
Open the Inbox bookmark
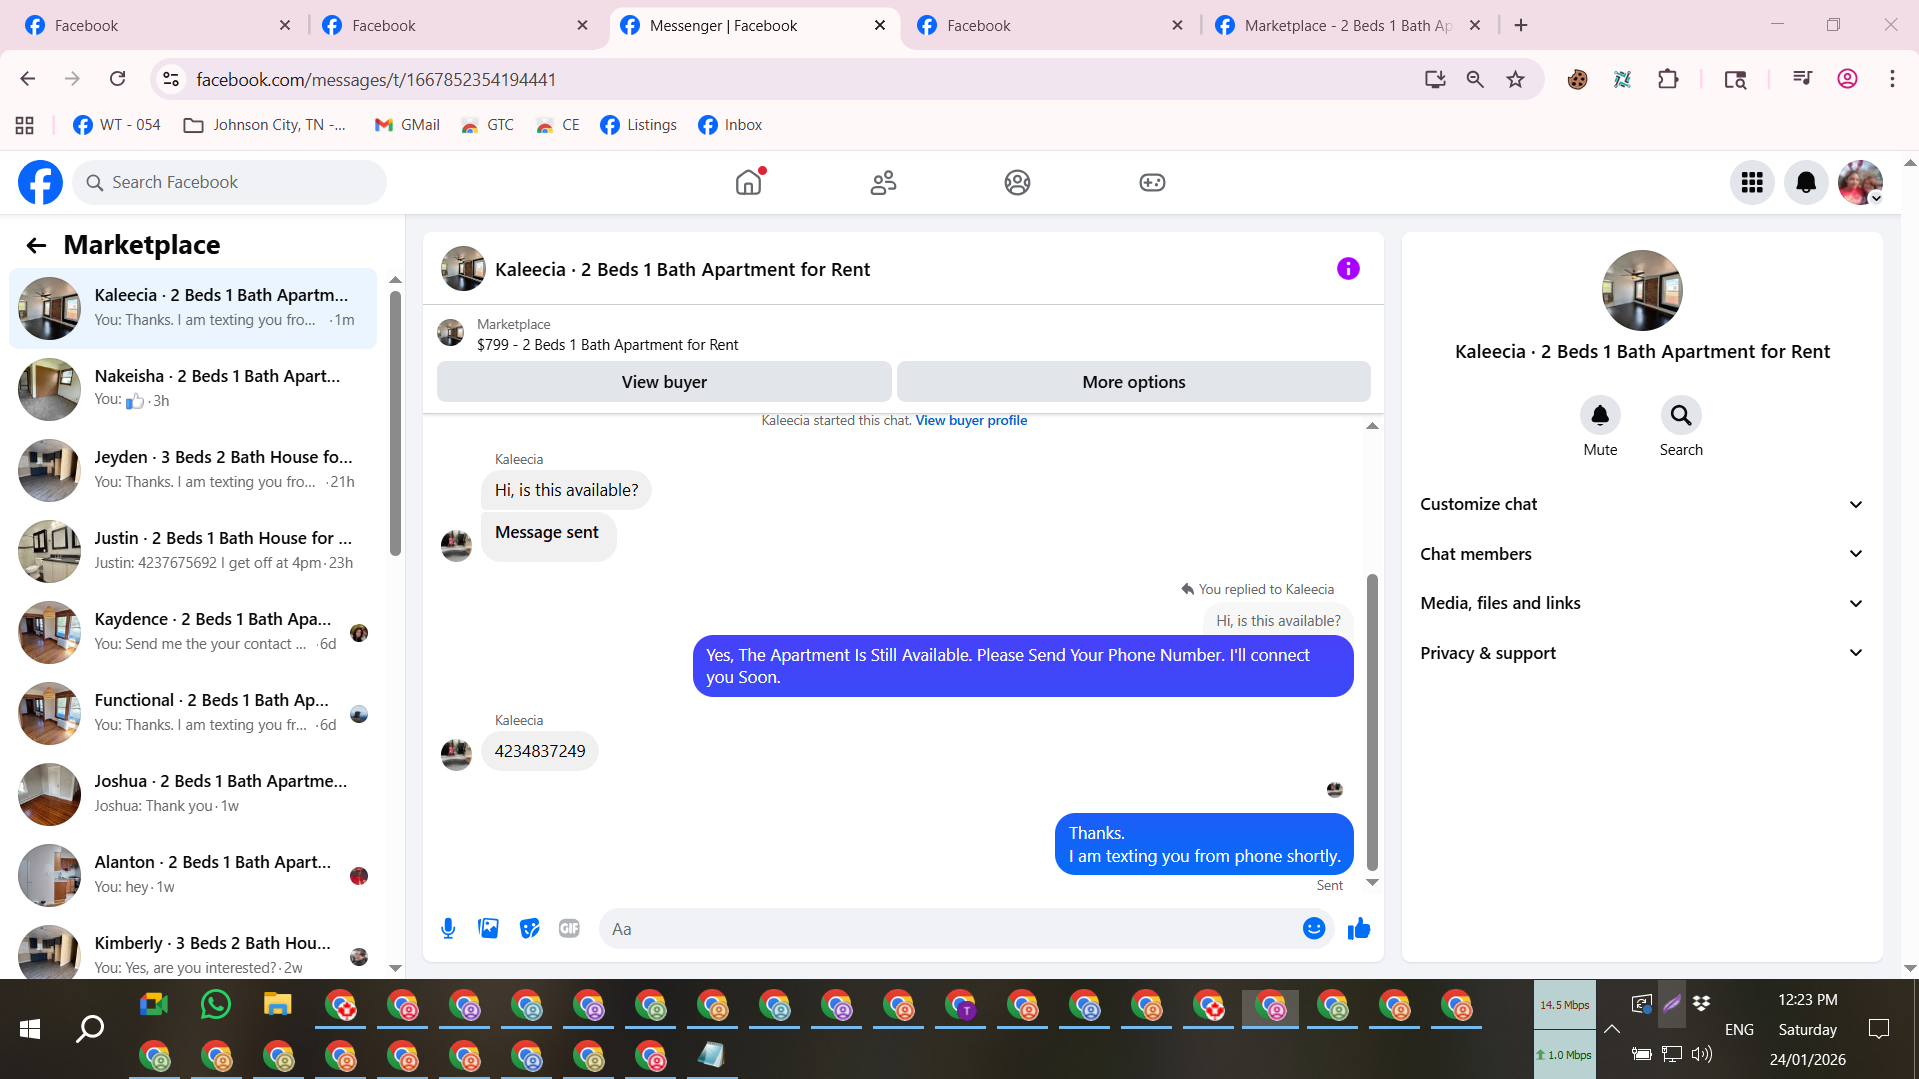pyautogui.click(x=730, y=125)
